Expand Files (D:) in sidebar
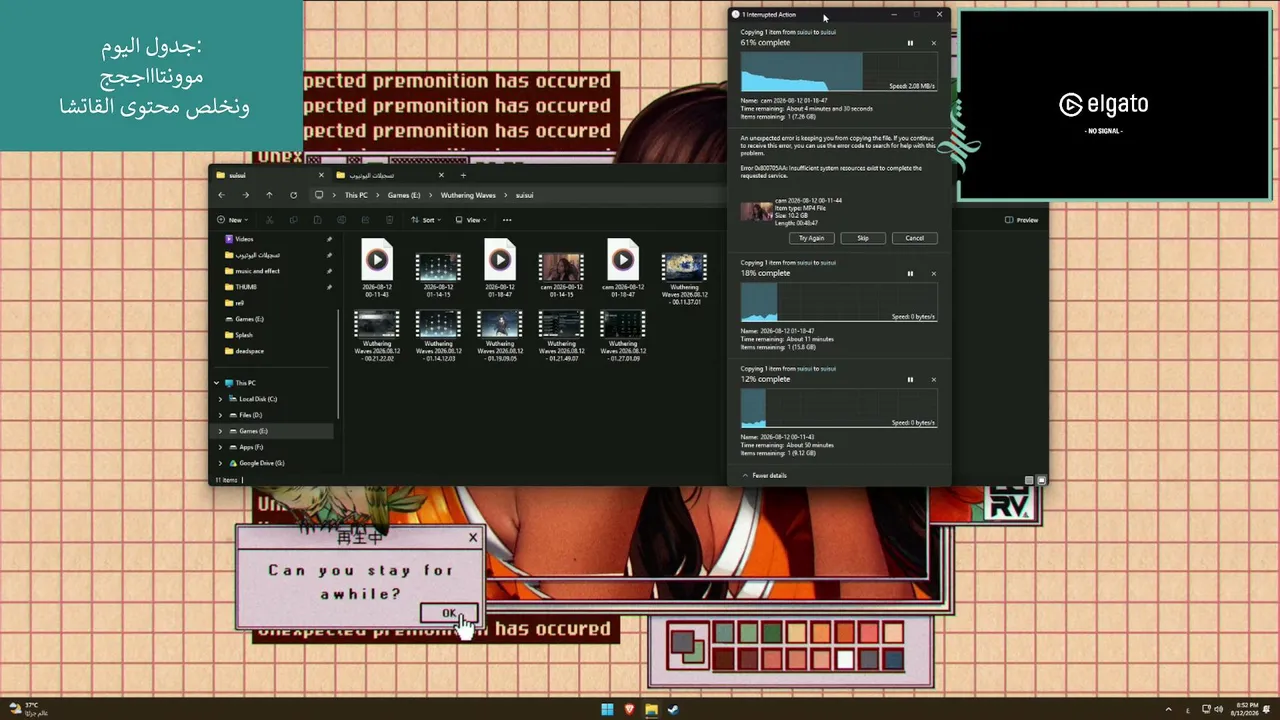 coord(221,415)
